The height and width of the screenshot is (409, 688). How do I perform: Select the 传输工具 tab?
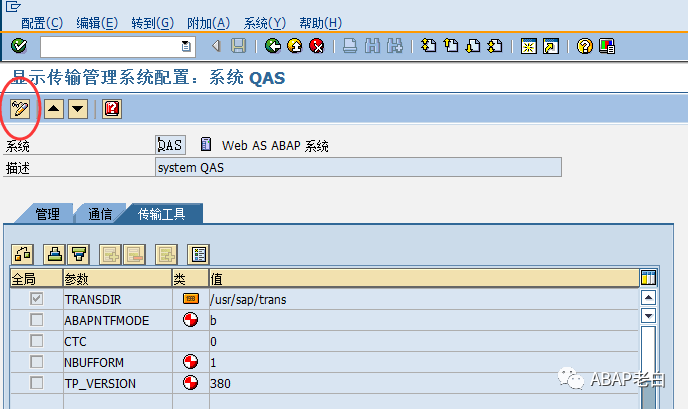click(x=161, y=214)
